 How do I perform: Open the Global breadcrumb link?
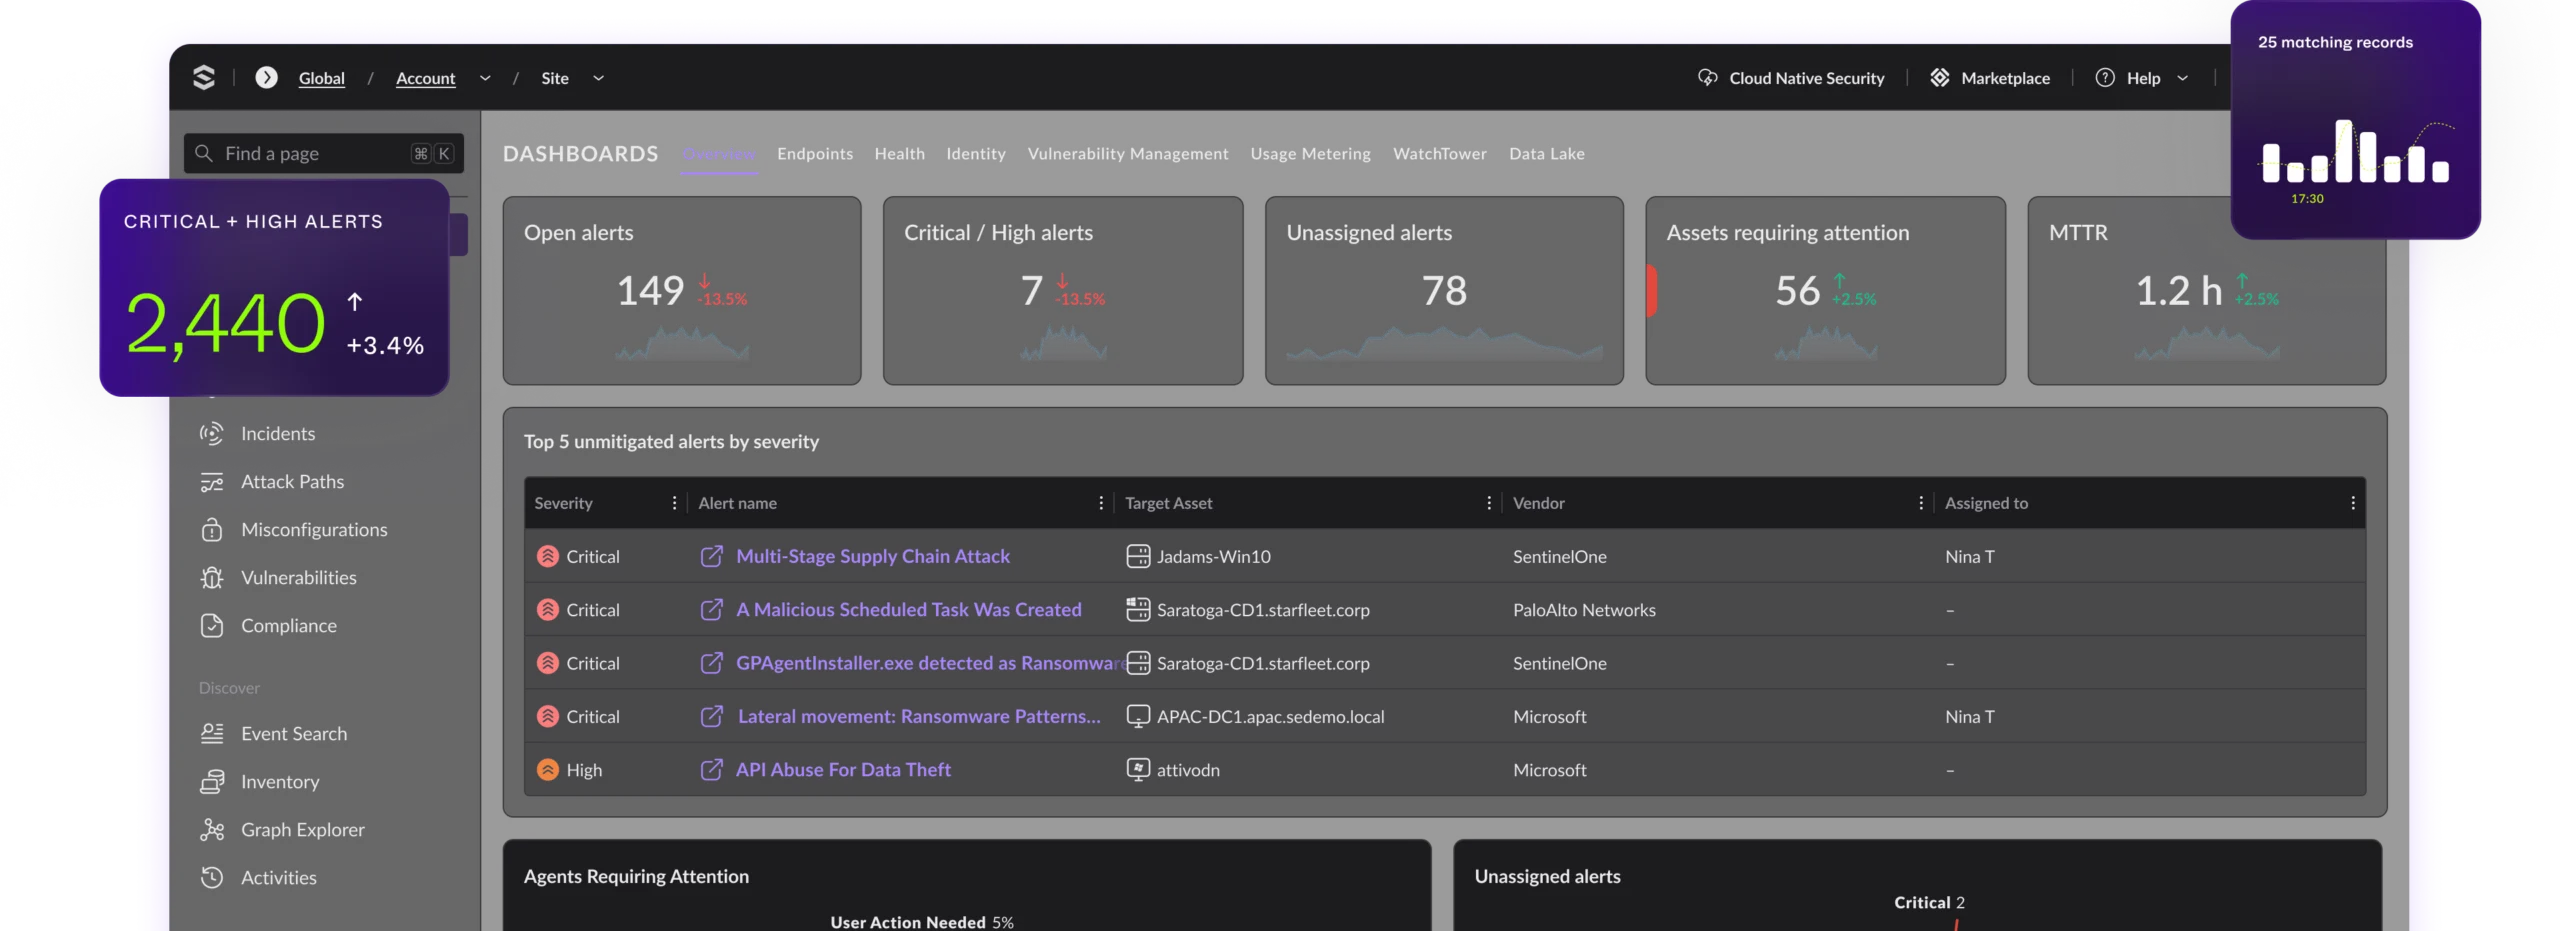[321, 78]
